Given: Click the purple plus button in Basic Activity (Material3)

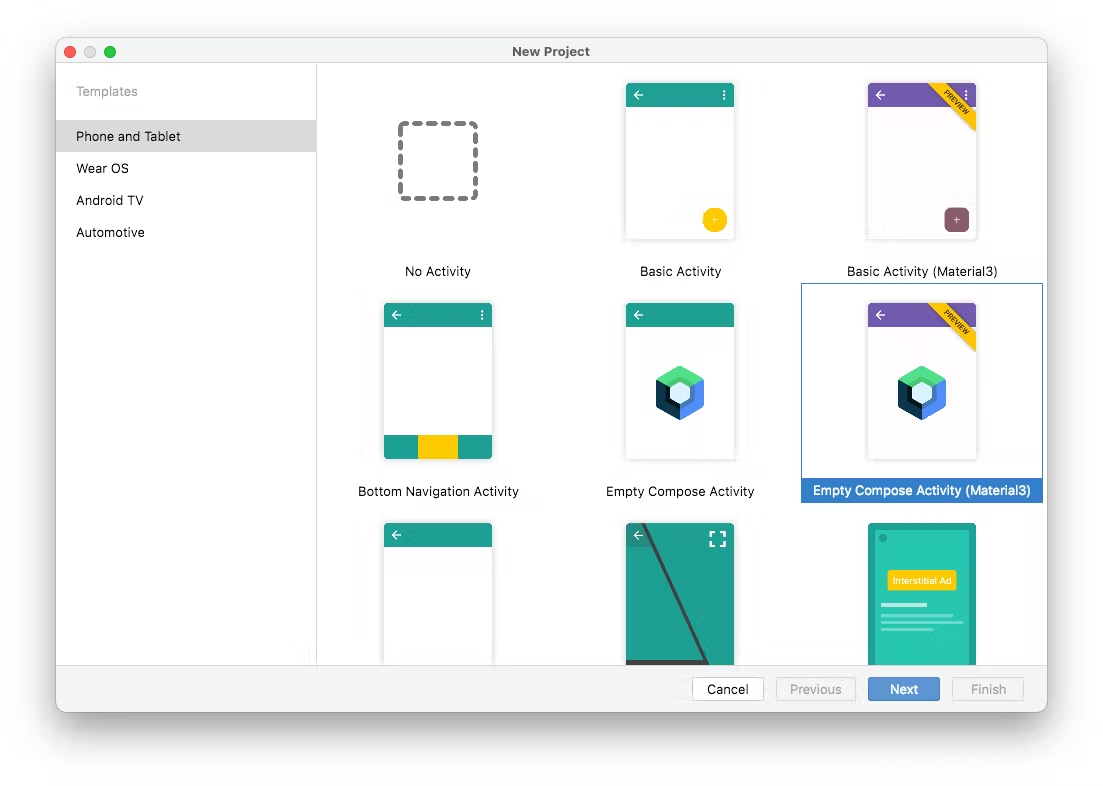Looking at the screenshot, I should pyautogui.click(x=957, y=220).
